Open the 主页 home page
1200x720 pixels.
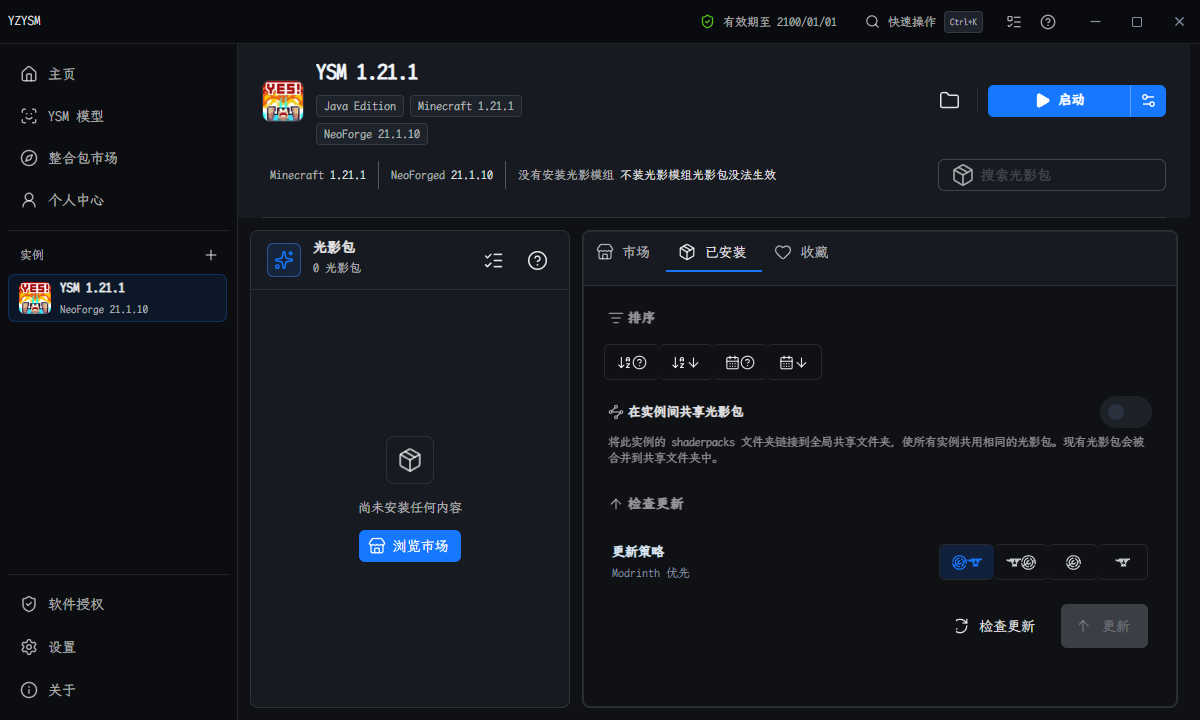118,74
